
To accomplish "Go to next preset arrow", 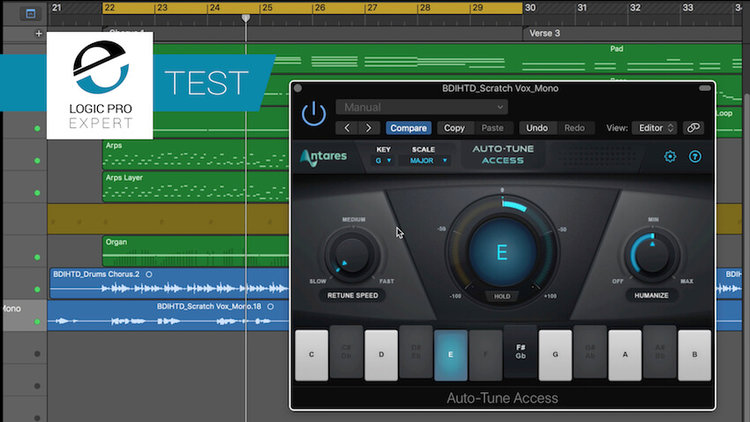I will click(x=369, y=128).
